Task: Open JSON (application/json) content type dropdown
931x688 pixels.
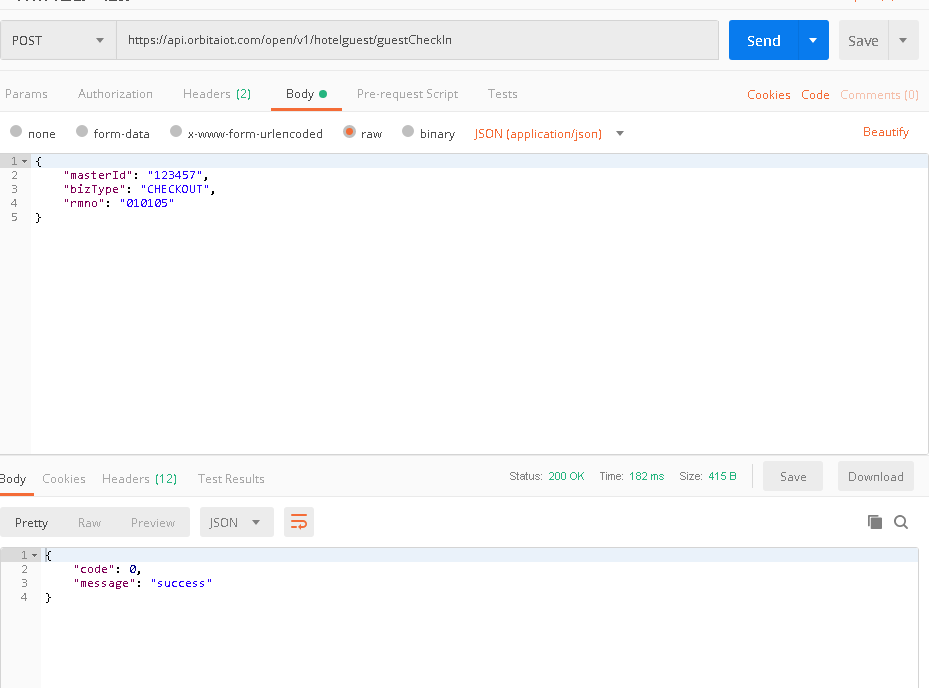Action: pos(620,133)
